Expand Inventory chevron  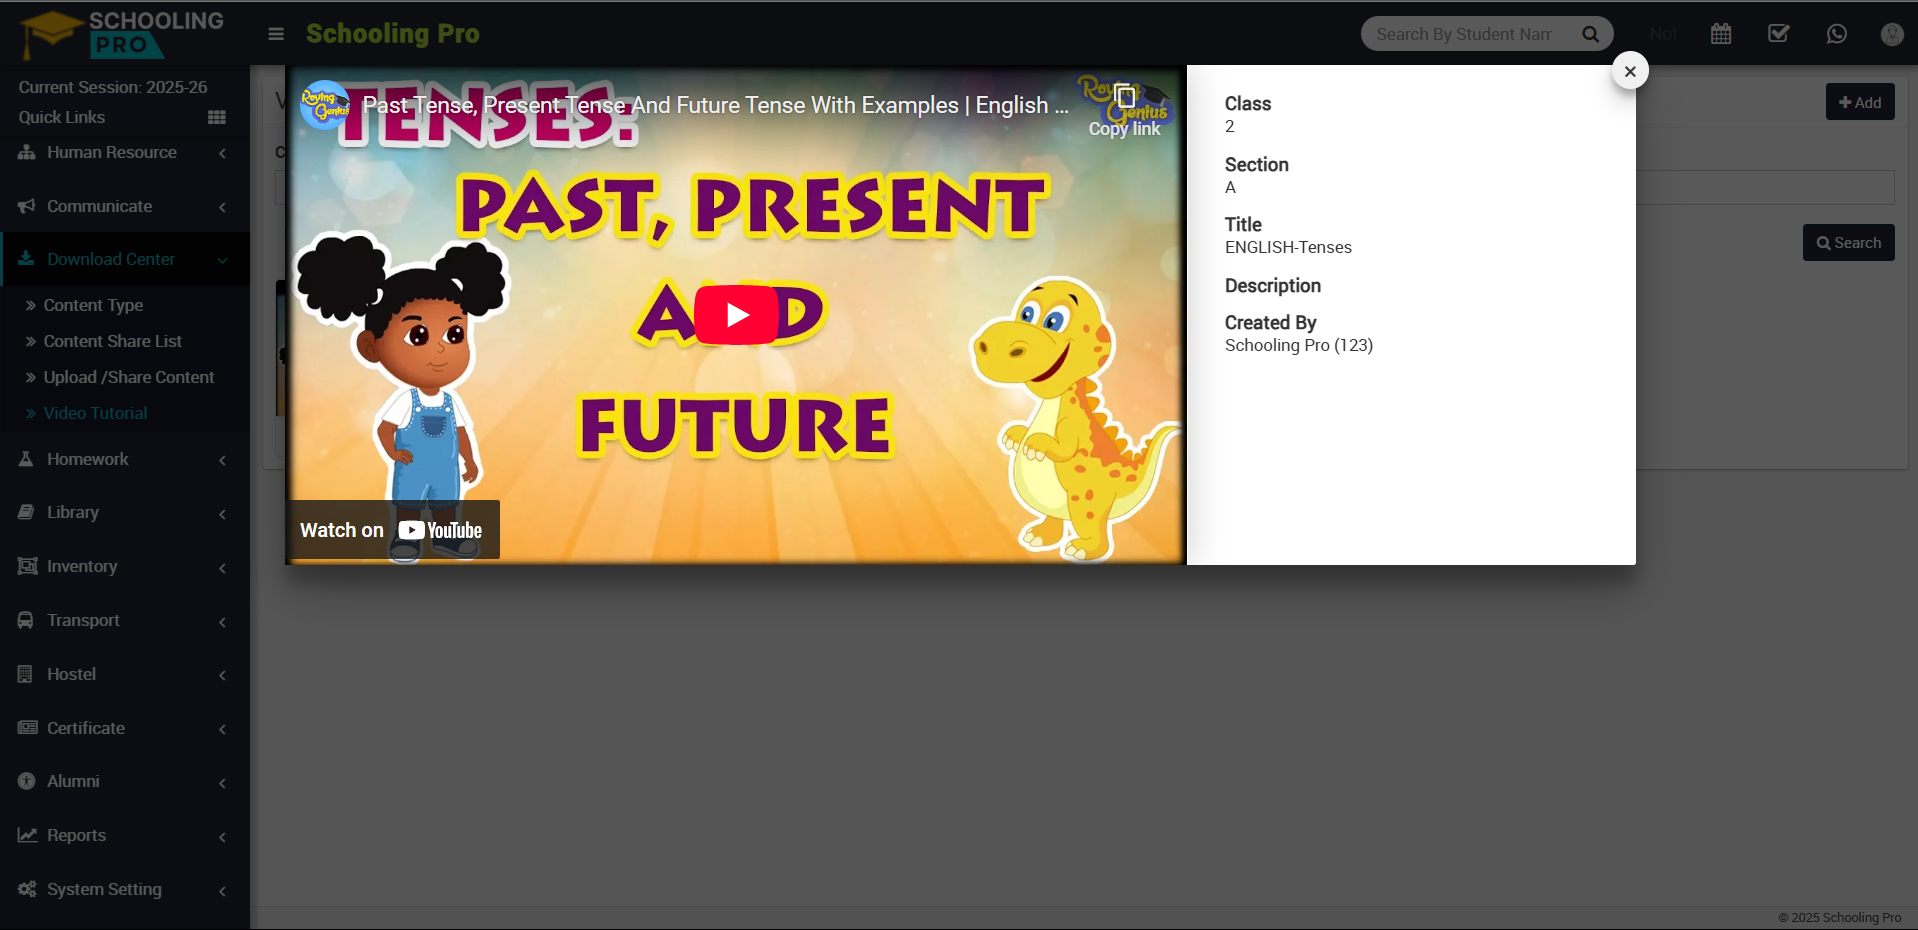pos(222,568)
